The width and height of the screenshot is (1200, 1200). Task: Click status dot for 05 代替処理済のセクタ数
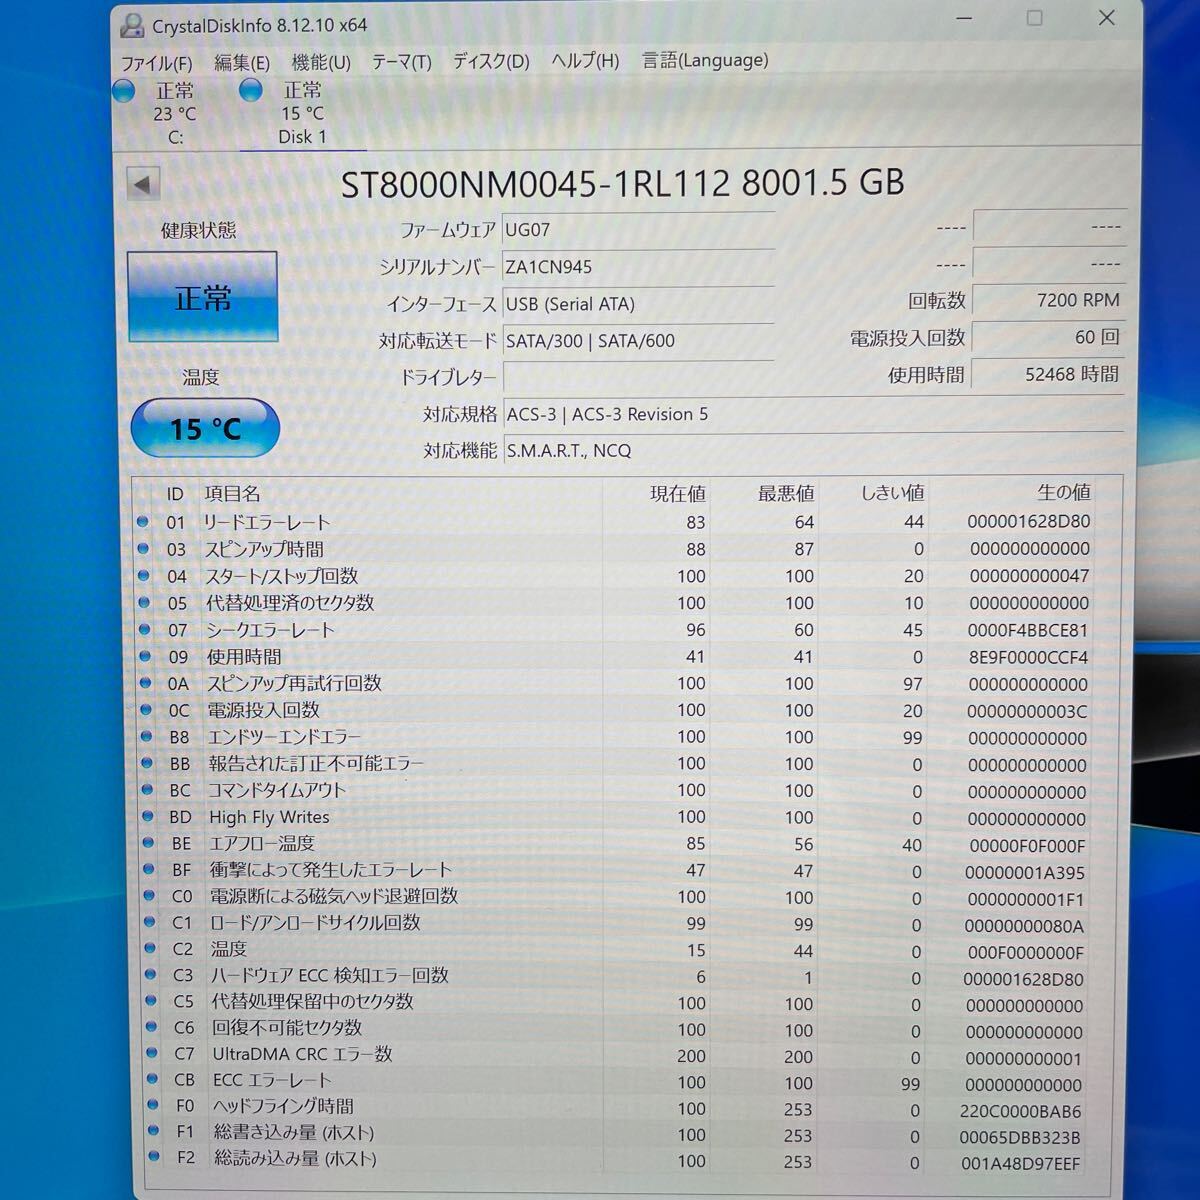point(143,602)
